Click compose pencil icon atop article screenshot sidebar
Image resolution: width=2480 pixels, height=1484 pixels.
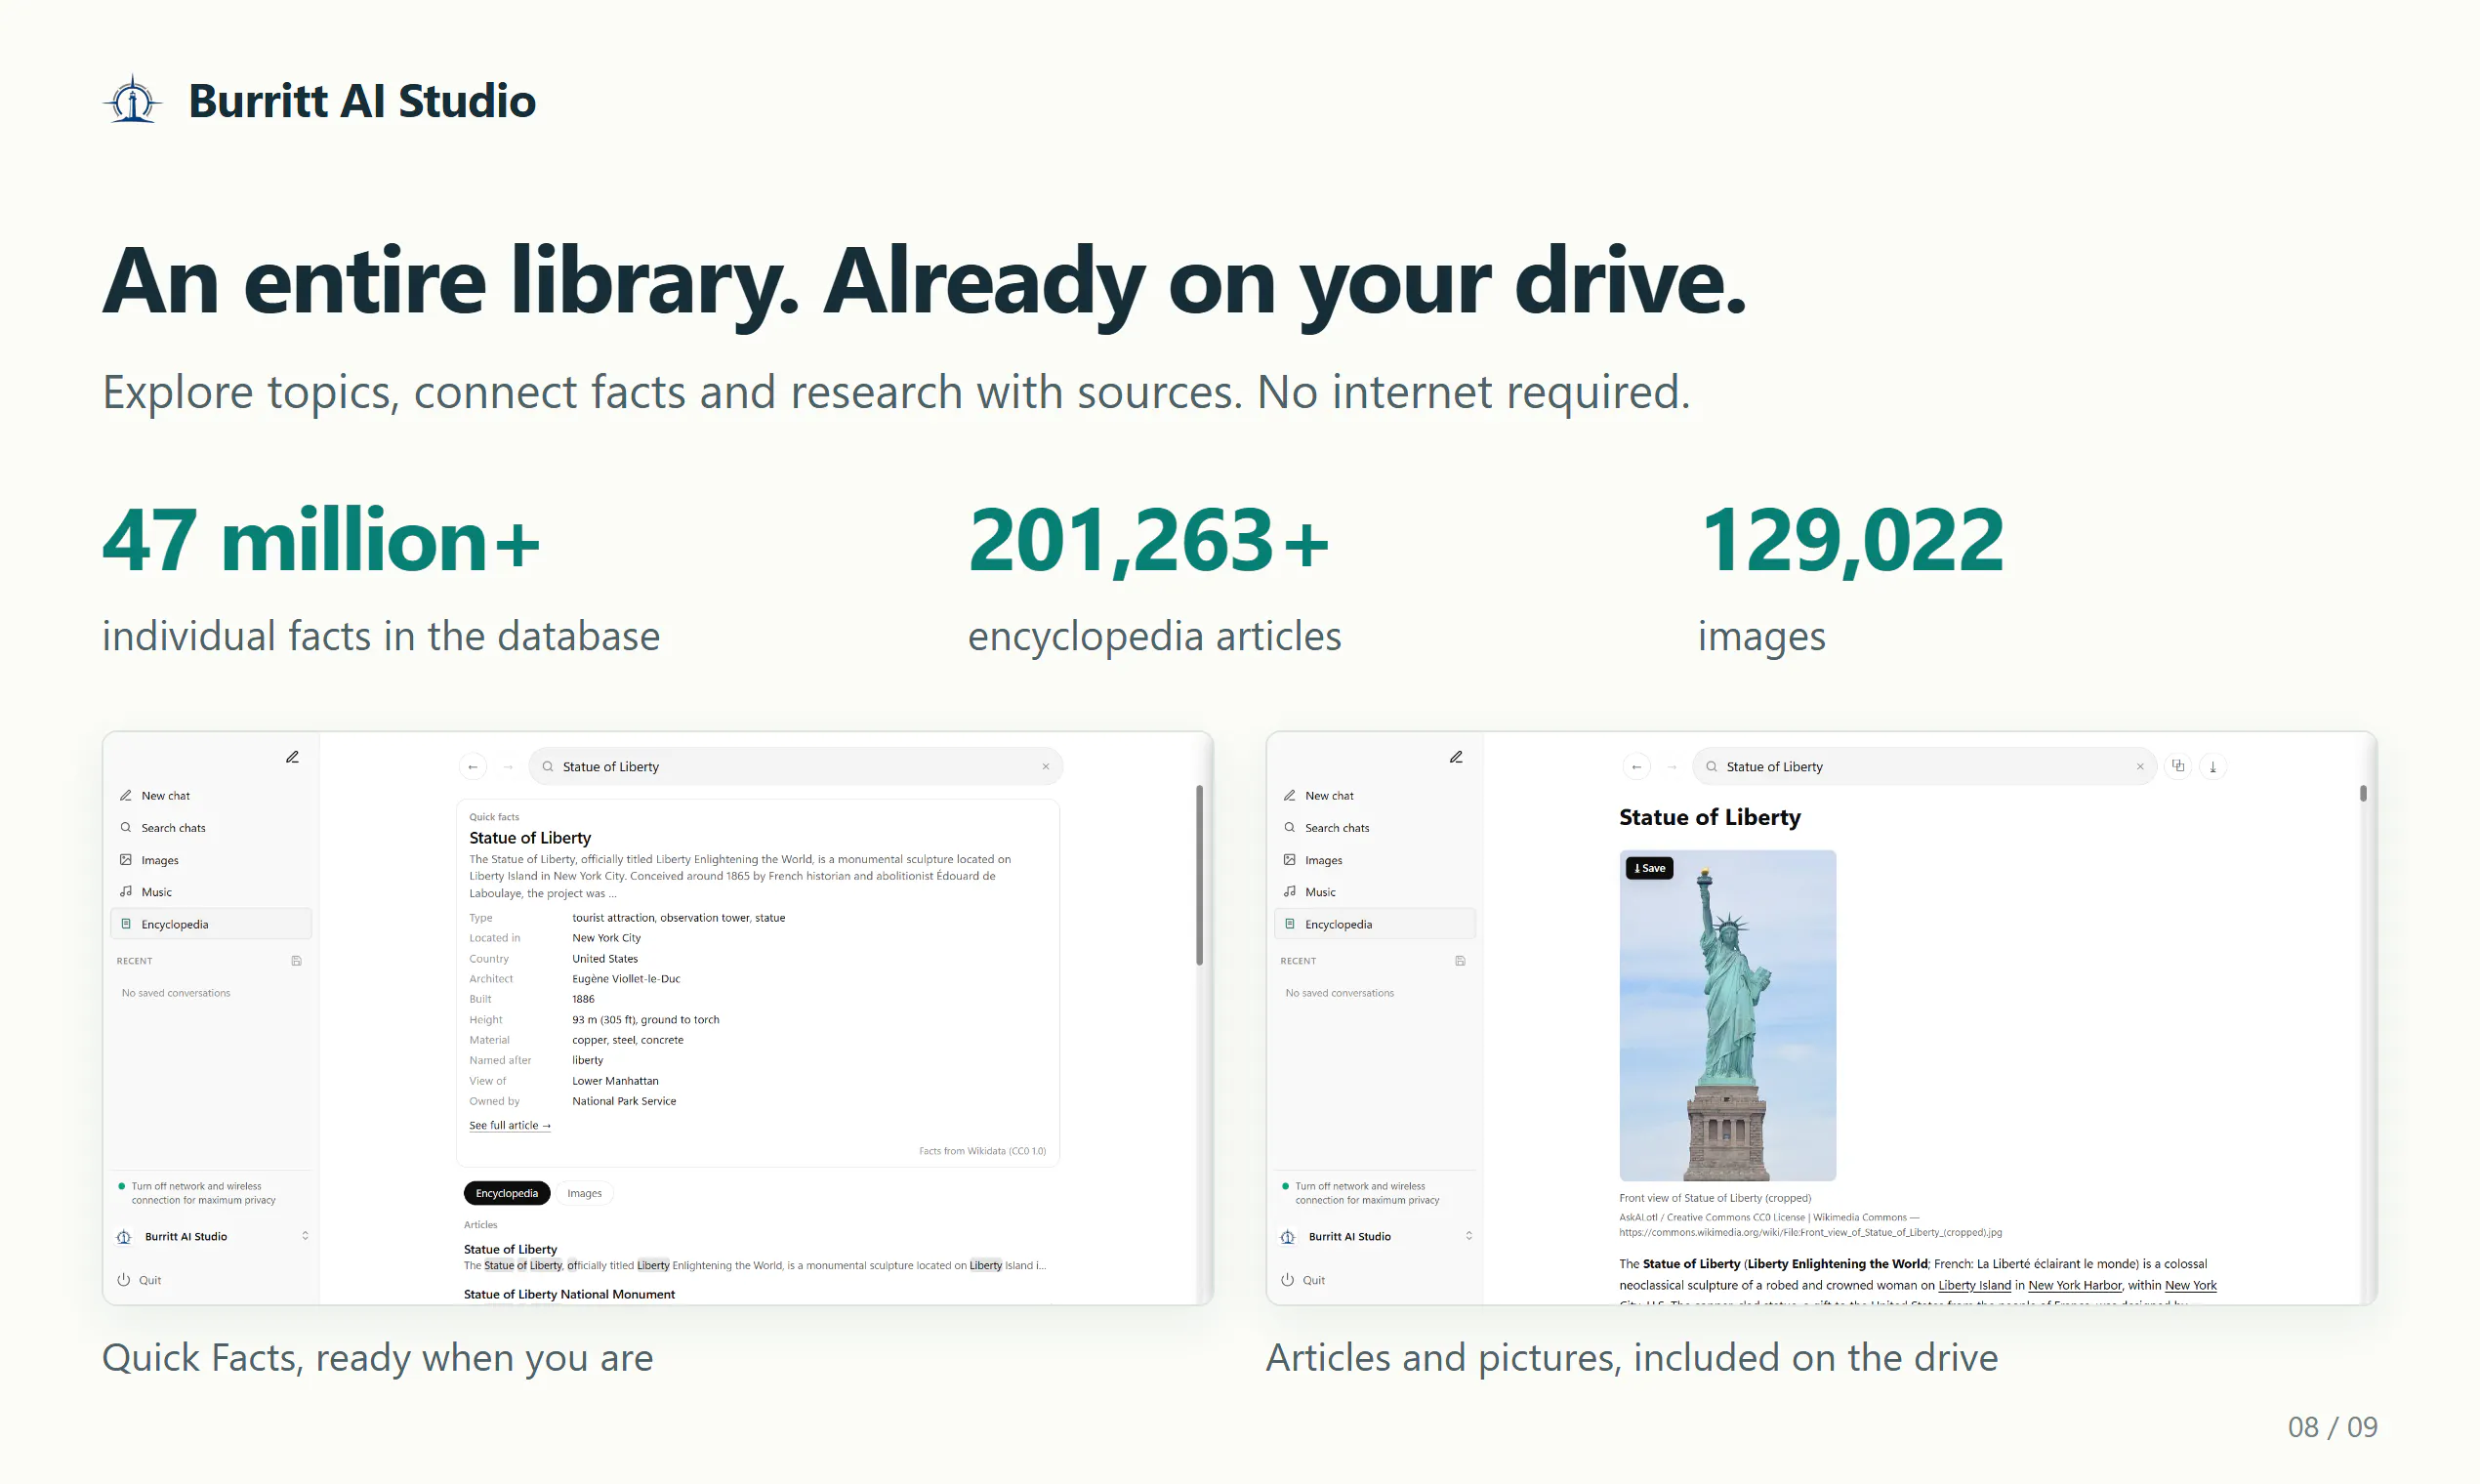point(1457,757)
